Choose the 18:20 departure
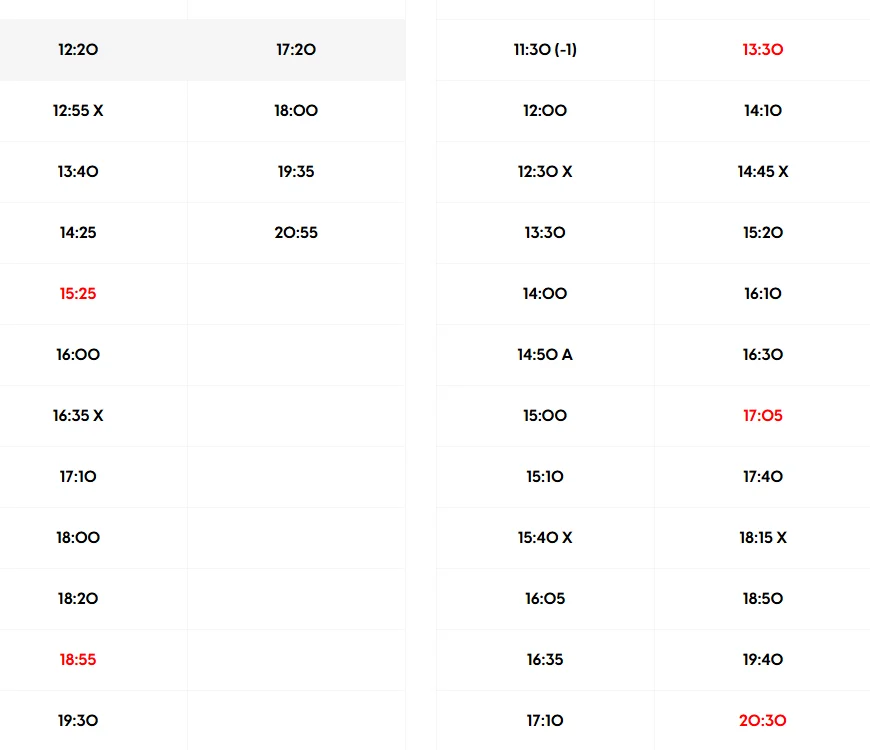The width and height of the screenshot is (870, 750). [x=78, y=599]
